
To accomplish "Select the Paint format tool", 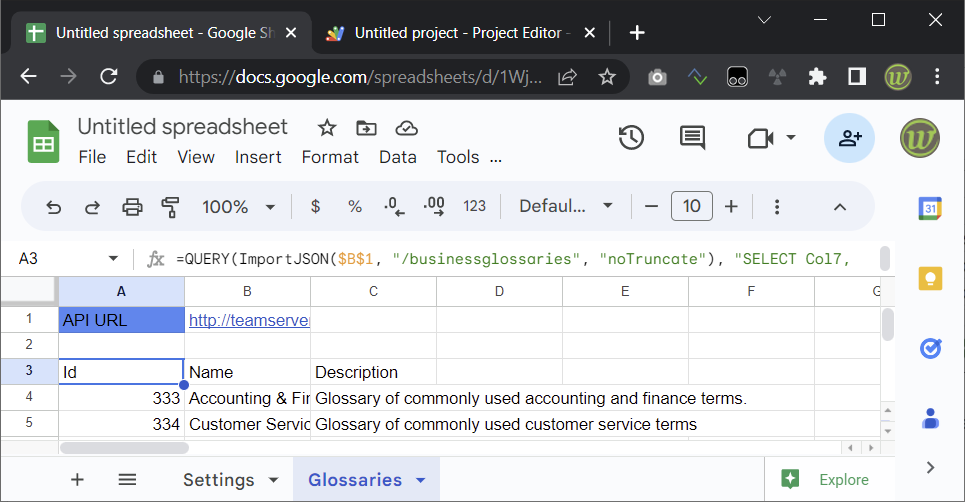I will tap(170, 207).
